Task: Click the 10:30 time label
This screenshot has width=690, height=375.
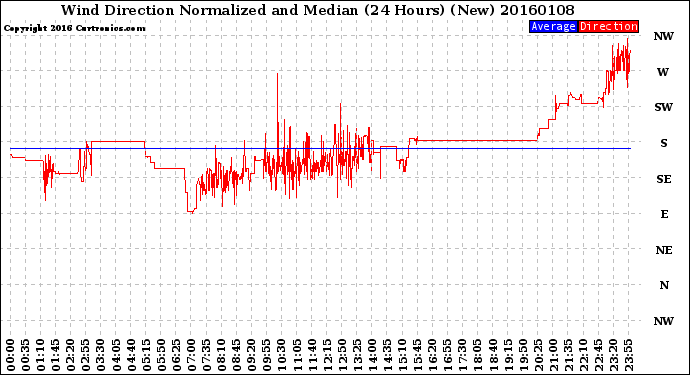Action: click(282, 355)
